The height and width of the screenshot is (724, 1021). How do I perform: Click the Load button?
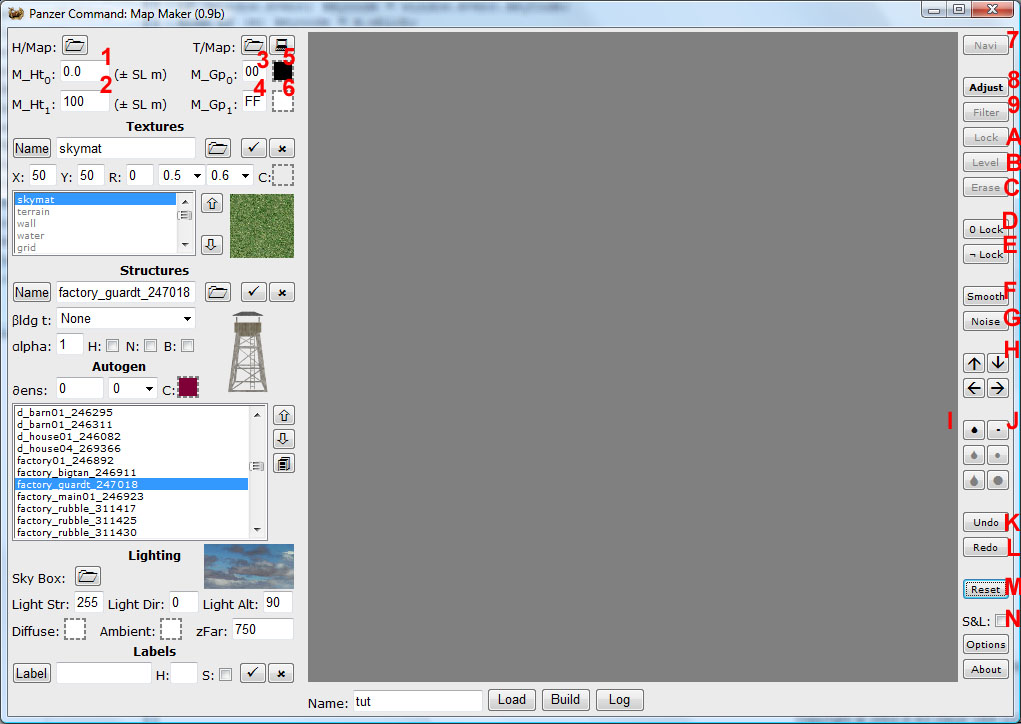click(x=512, y=700)
